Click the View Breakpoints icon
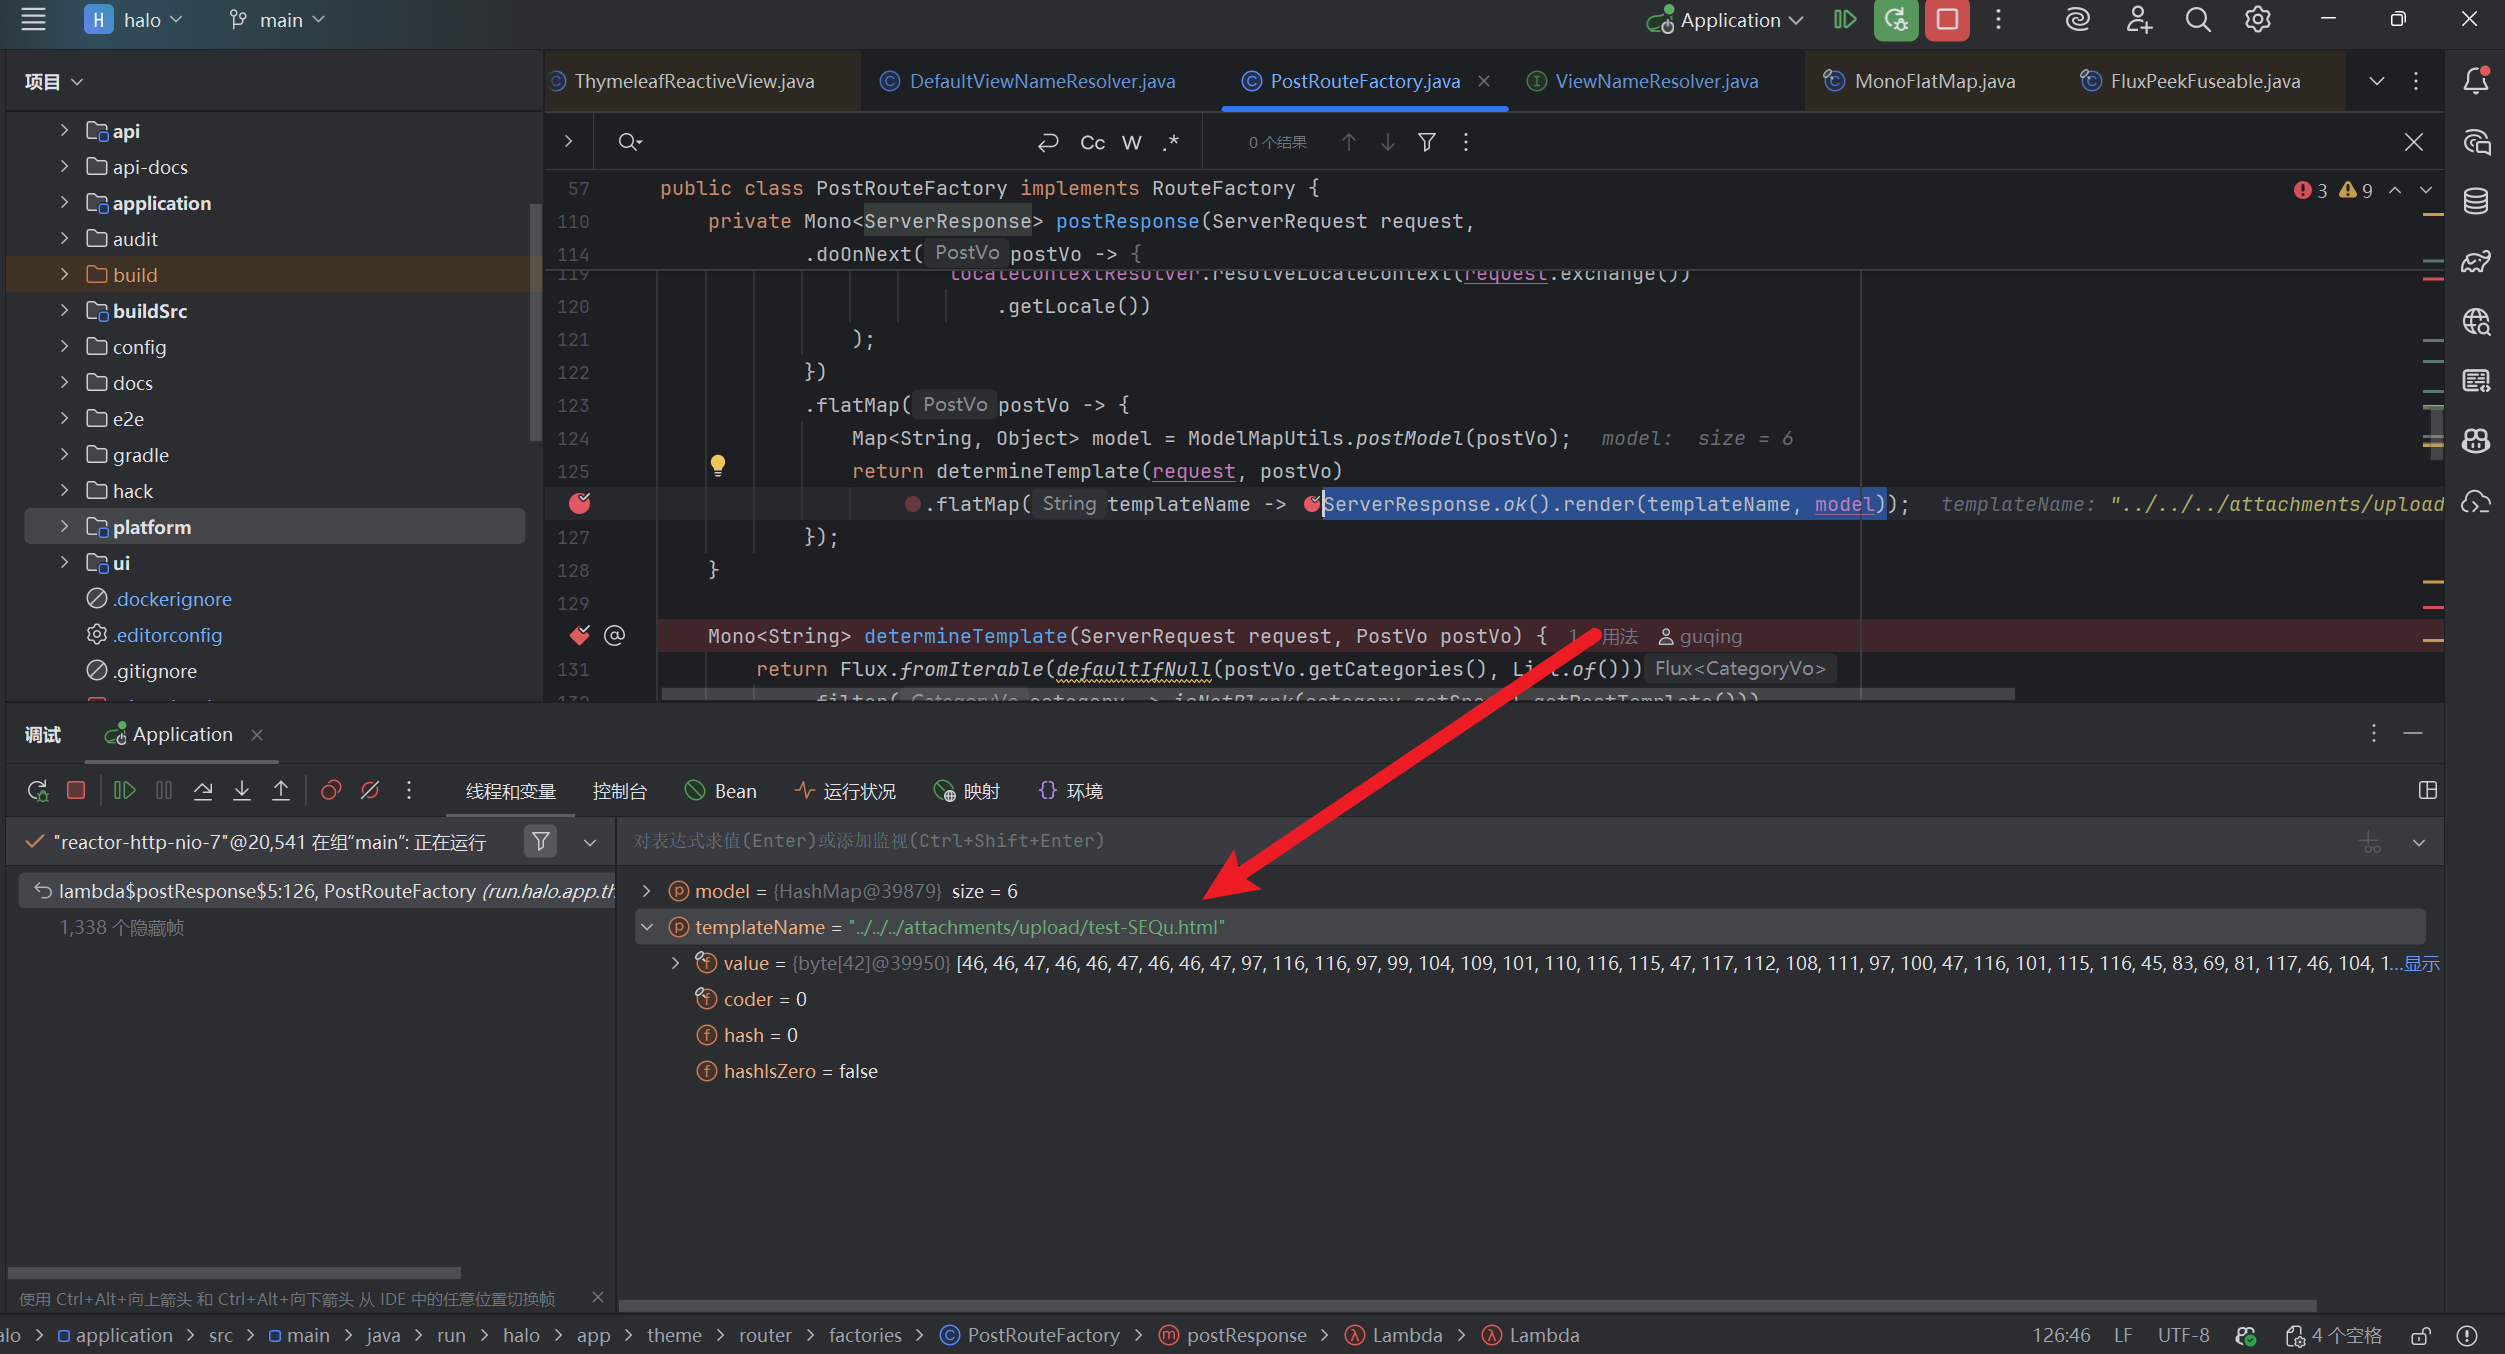2505x1354 pixels. pos(331,791)
